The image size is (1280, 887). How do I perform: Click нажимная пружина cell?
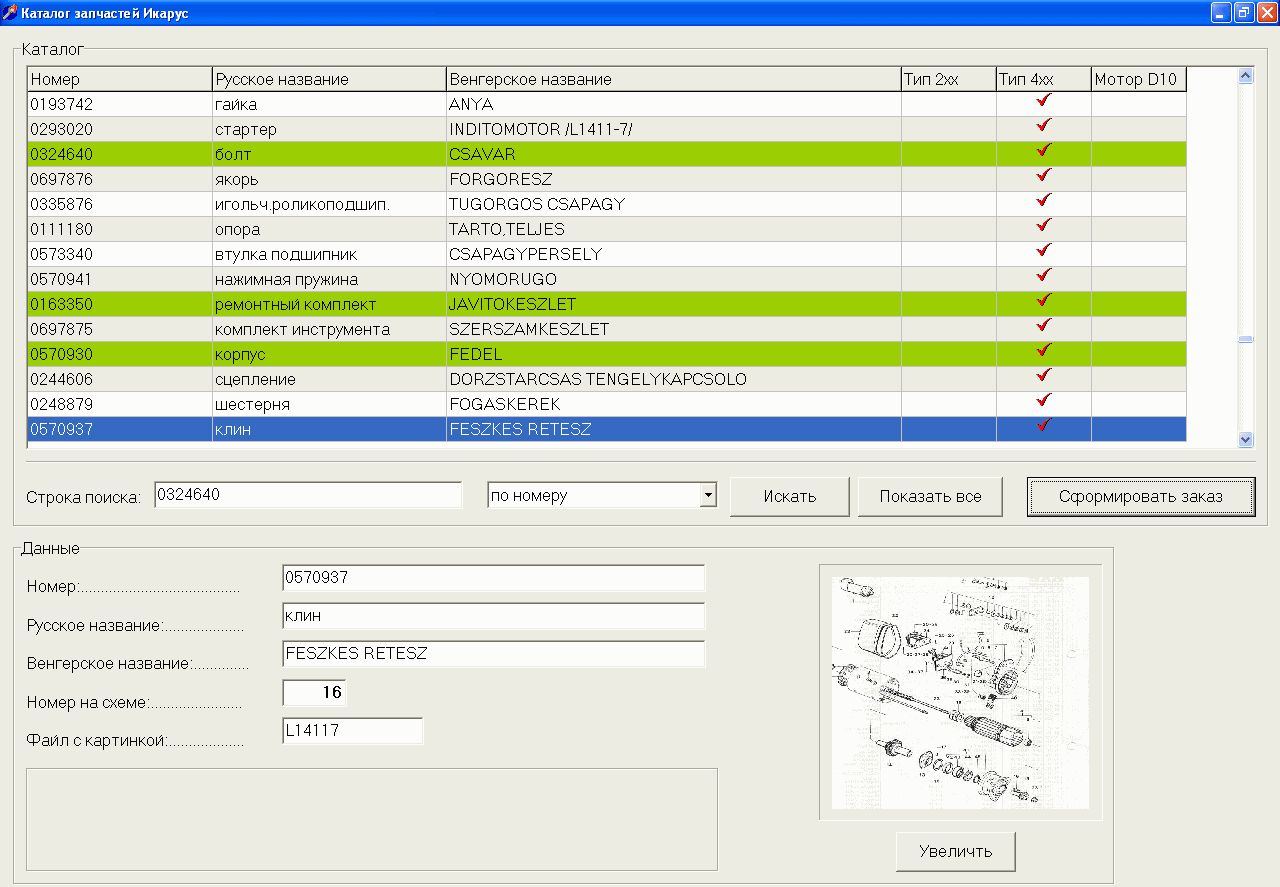pos(329,279)
